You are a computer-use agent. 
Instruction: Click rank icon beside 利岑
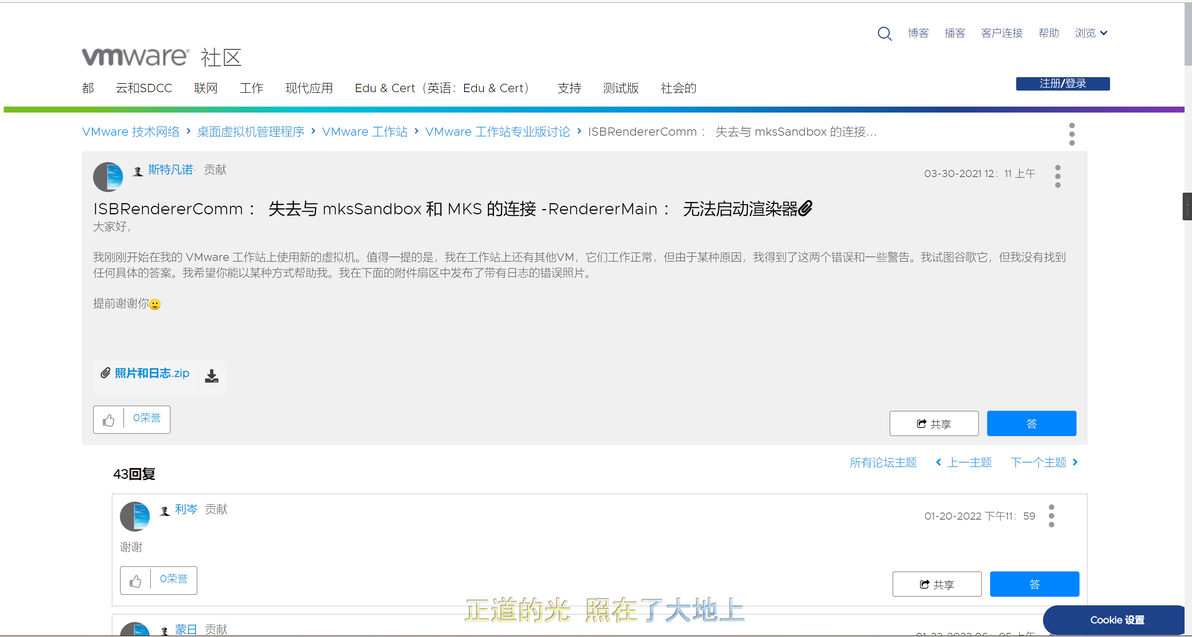[x=164, y=511]
